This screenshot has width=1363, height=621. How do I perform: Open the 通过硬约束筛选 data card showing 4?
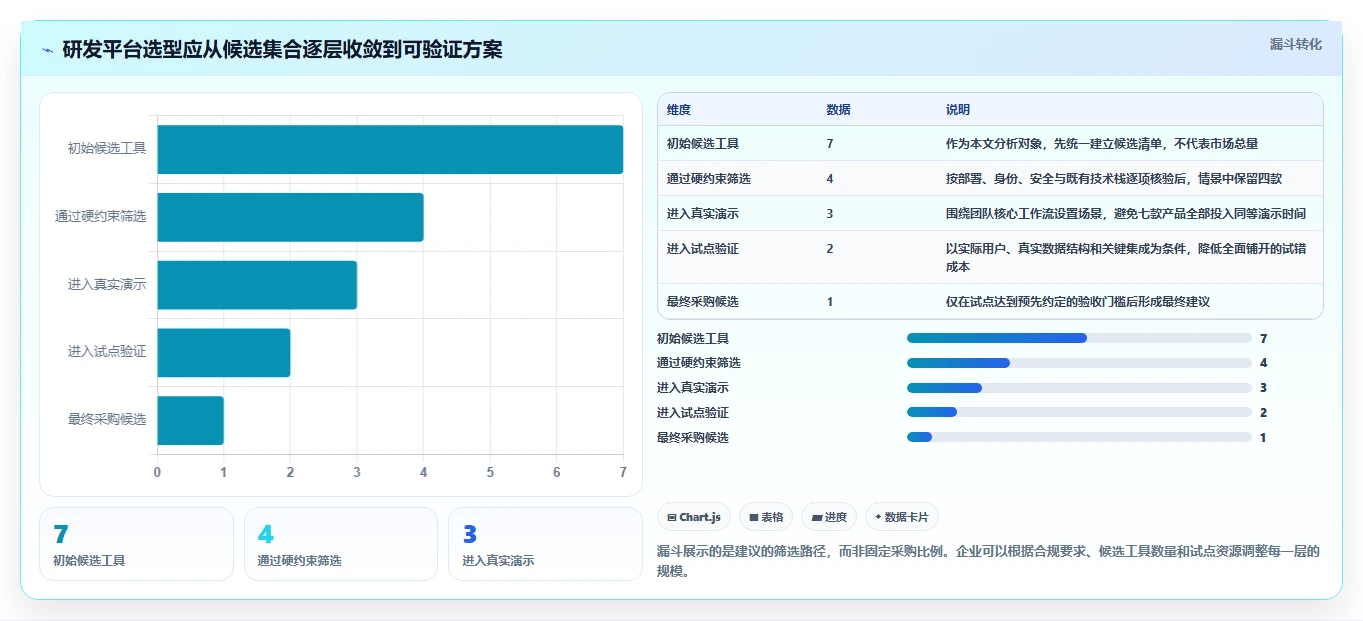coord(341,544)
